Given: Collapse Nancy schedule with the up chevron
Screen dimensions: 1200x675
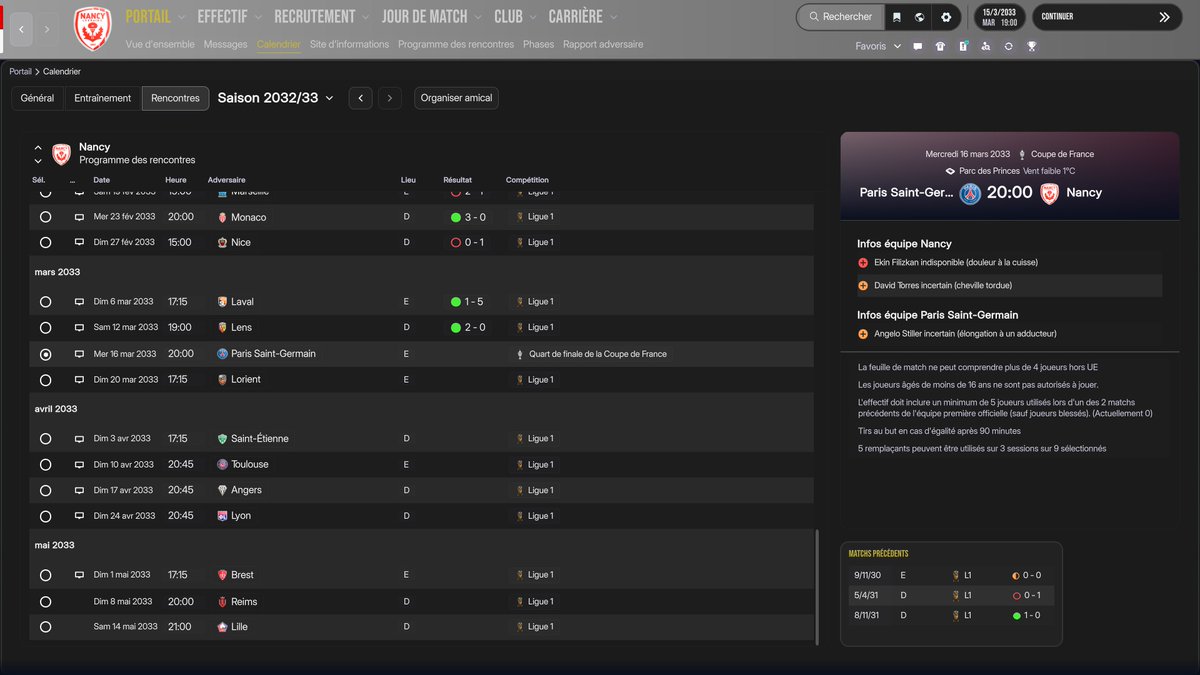Looking at the screenshot, I should point(38,147).
